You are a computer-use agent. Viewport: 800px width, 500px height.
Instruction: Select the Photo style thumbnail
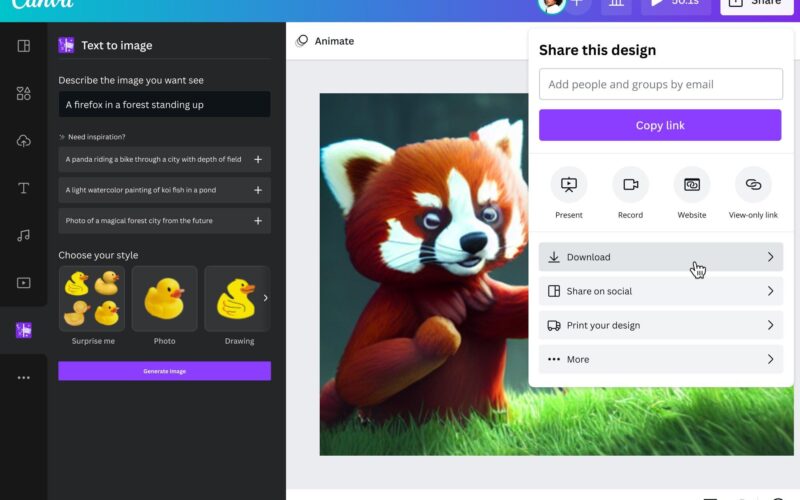click(x=164, y=298)
